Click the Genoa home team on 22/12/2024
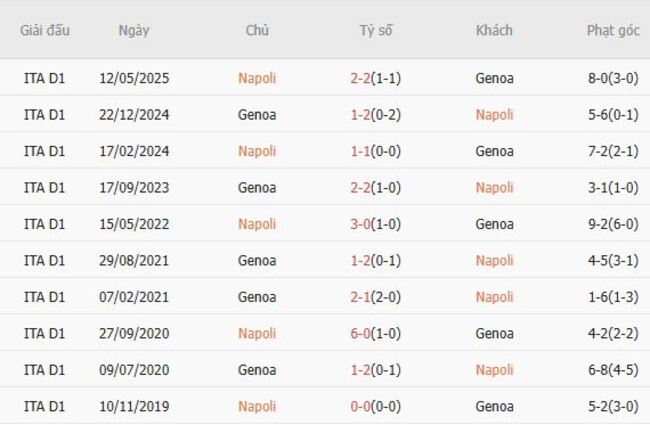The image size is (650, 425). [x=257, y=114]
